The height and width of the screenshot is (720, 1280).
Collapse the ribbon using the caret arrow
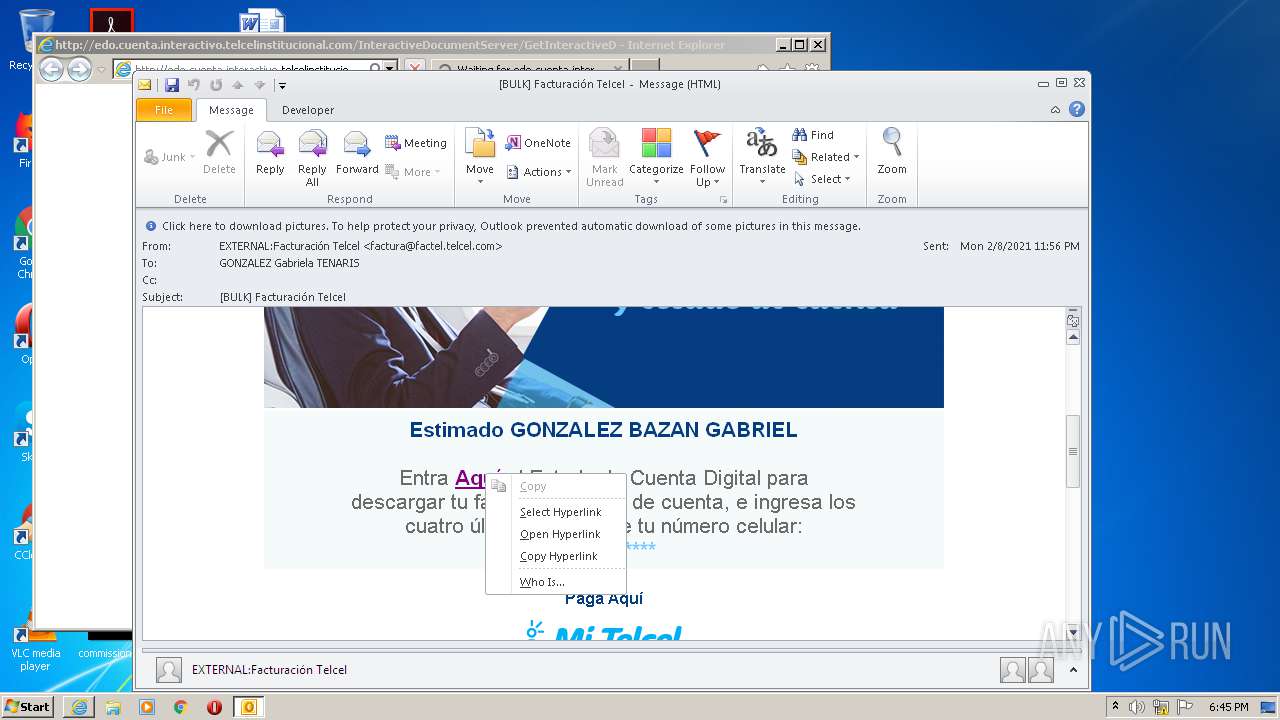pyautogui.click(x=1056, y=110)
